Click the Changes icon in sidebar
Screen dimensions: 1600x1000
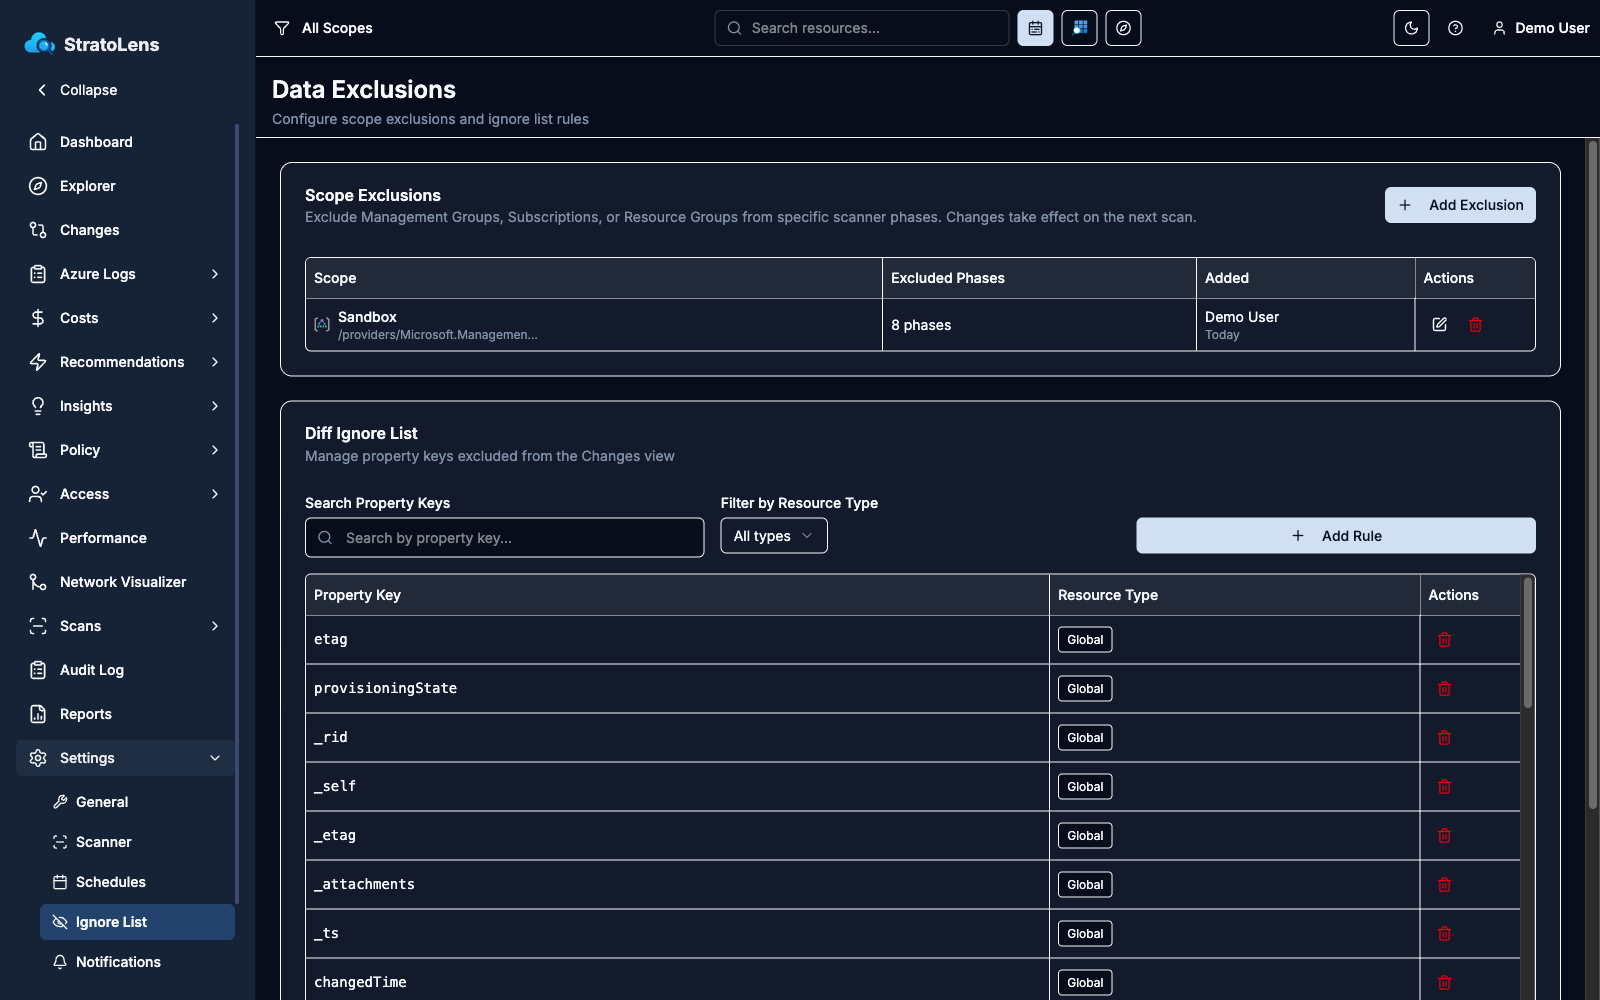pyautogui.click(x=38, y=230)
